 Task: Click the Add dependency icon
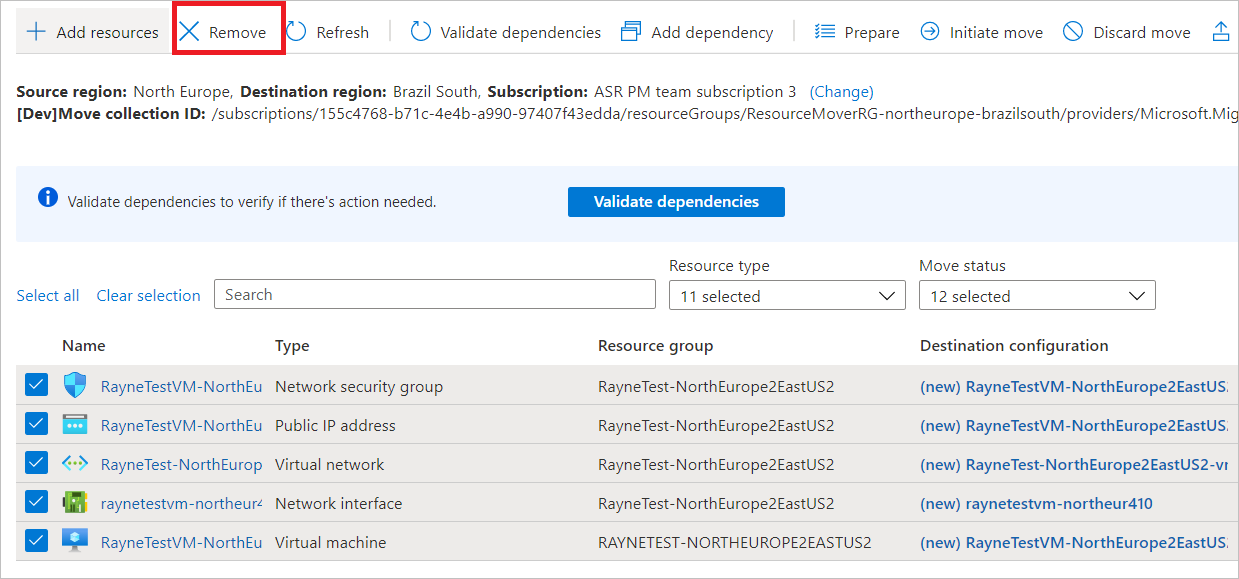631,32
